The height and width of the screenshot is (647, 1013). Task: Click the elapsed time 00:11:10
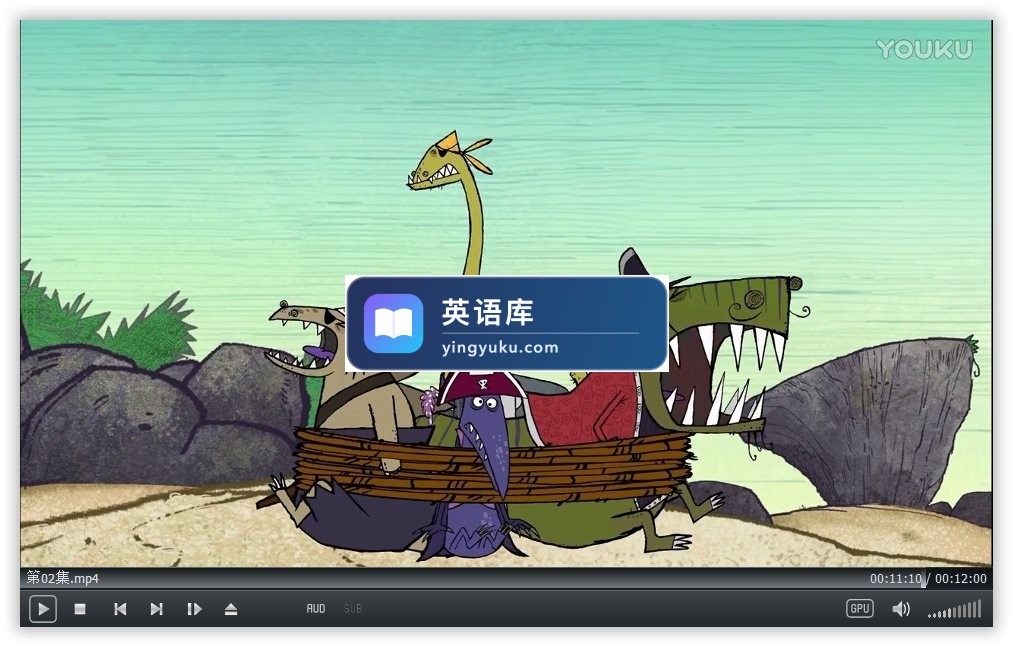(x=895, y=578)
